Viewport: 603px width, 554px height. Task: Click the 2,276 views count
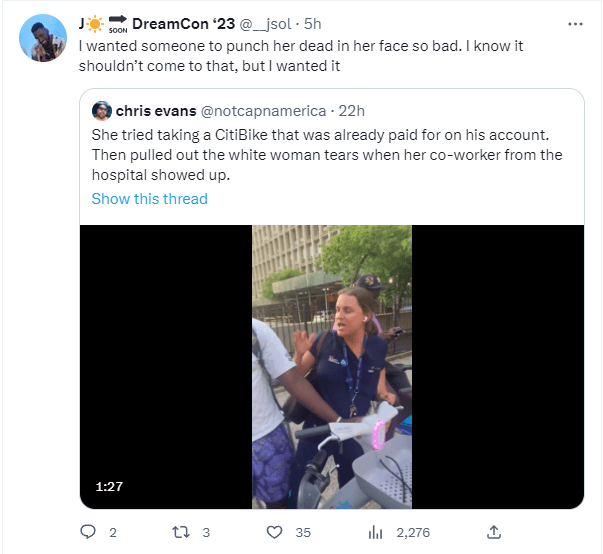(x=413, y=532)
